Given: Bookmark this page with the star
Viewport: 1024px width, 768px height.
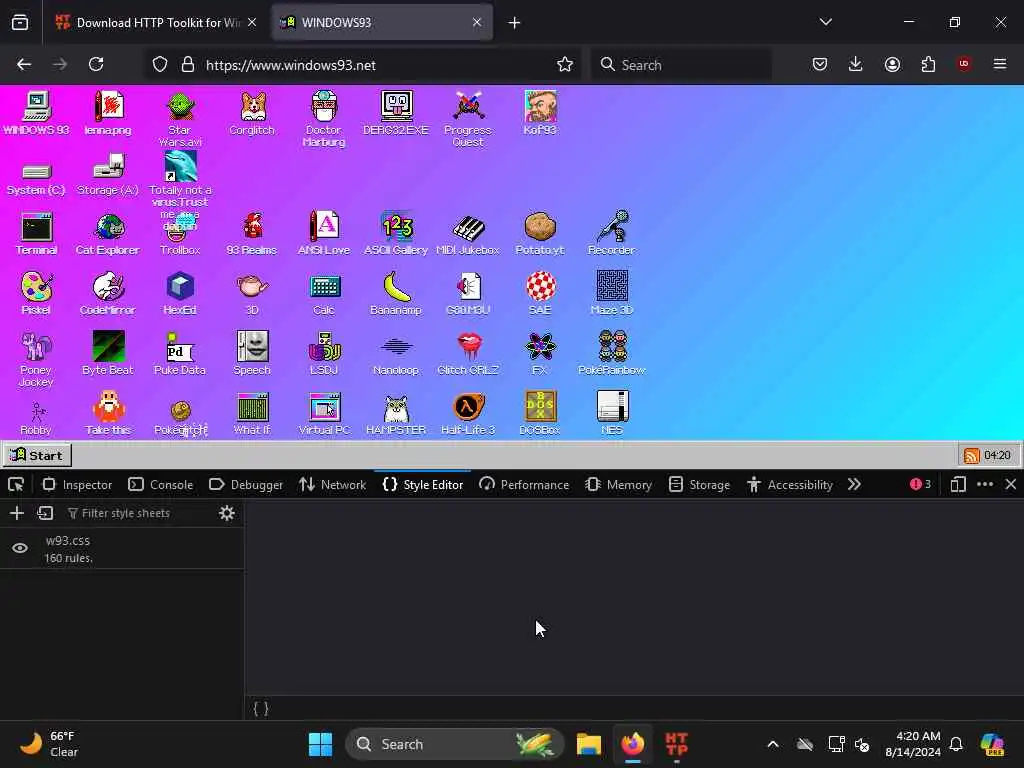Looking at the screenshot, I should [x=565, y=64].
